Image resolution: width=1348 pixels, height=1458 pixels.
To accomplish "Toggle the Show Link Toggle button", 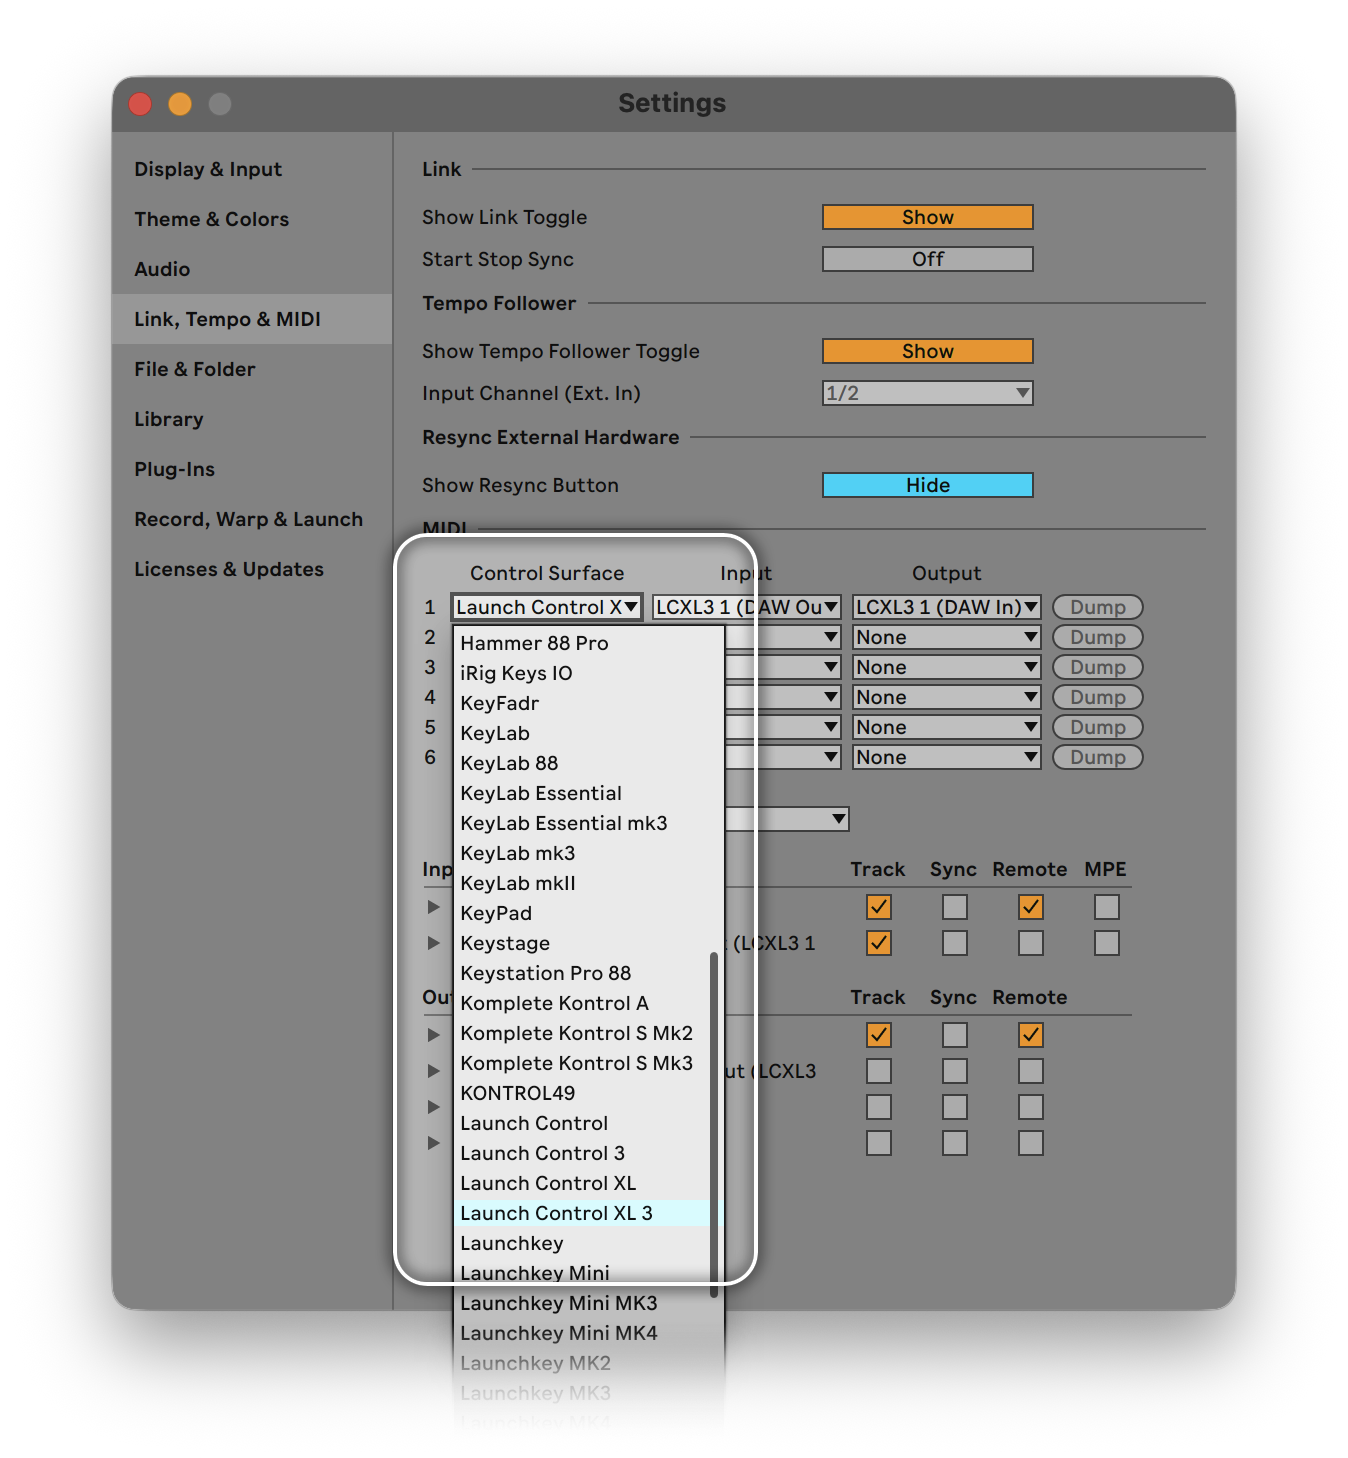I will tap(927, 217).
